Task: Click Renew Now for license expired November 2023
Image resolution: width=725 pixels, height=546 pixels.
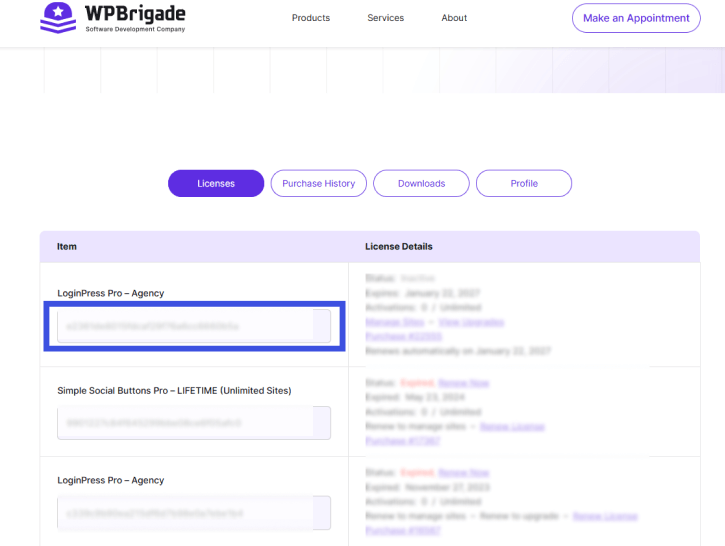Action: coord(464,472)
